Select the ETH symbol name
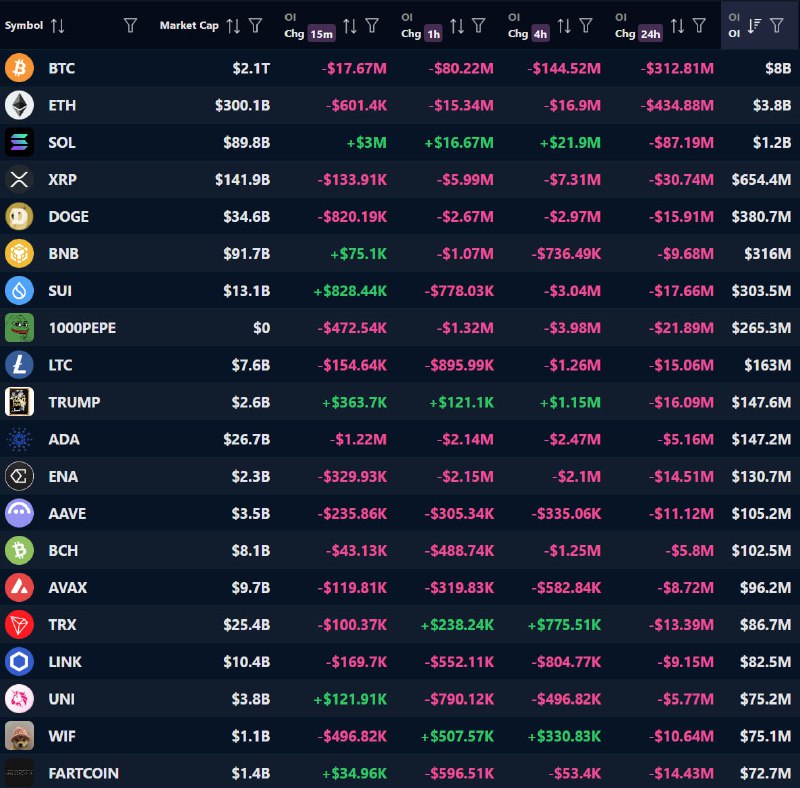The width and height of the screenshot is (800, 788). click(x=62, y=106)
